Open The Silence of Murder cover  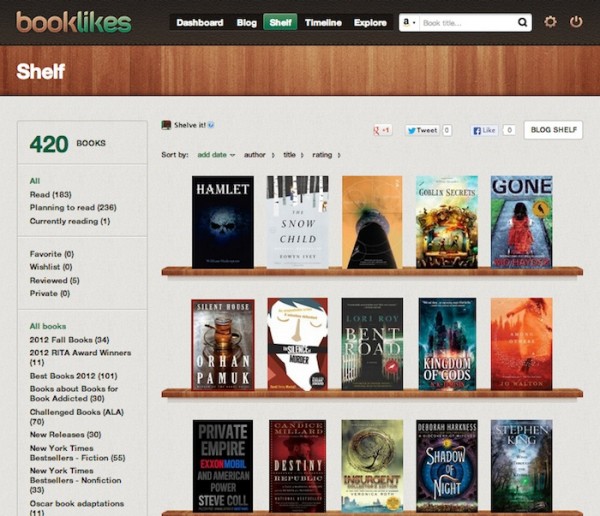[298, 345]
